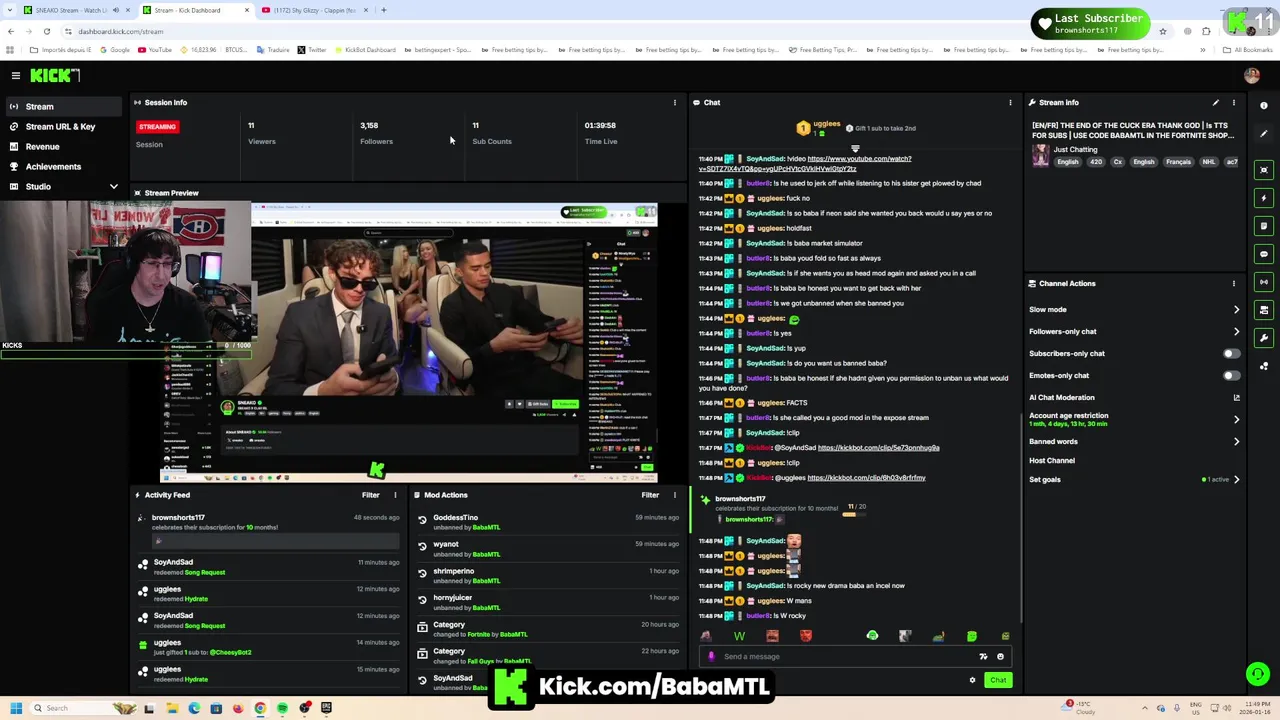Click the info icon in right sidebar

tap(1264, 105)
